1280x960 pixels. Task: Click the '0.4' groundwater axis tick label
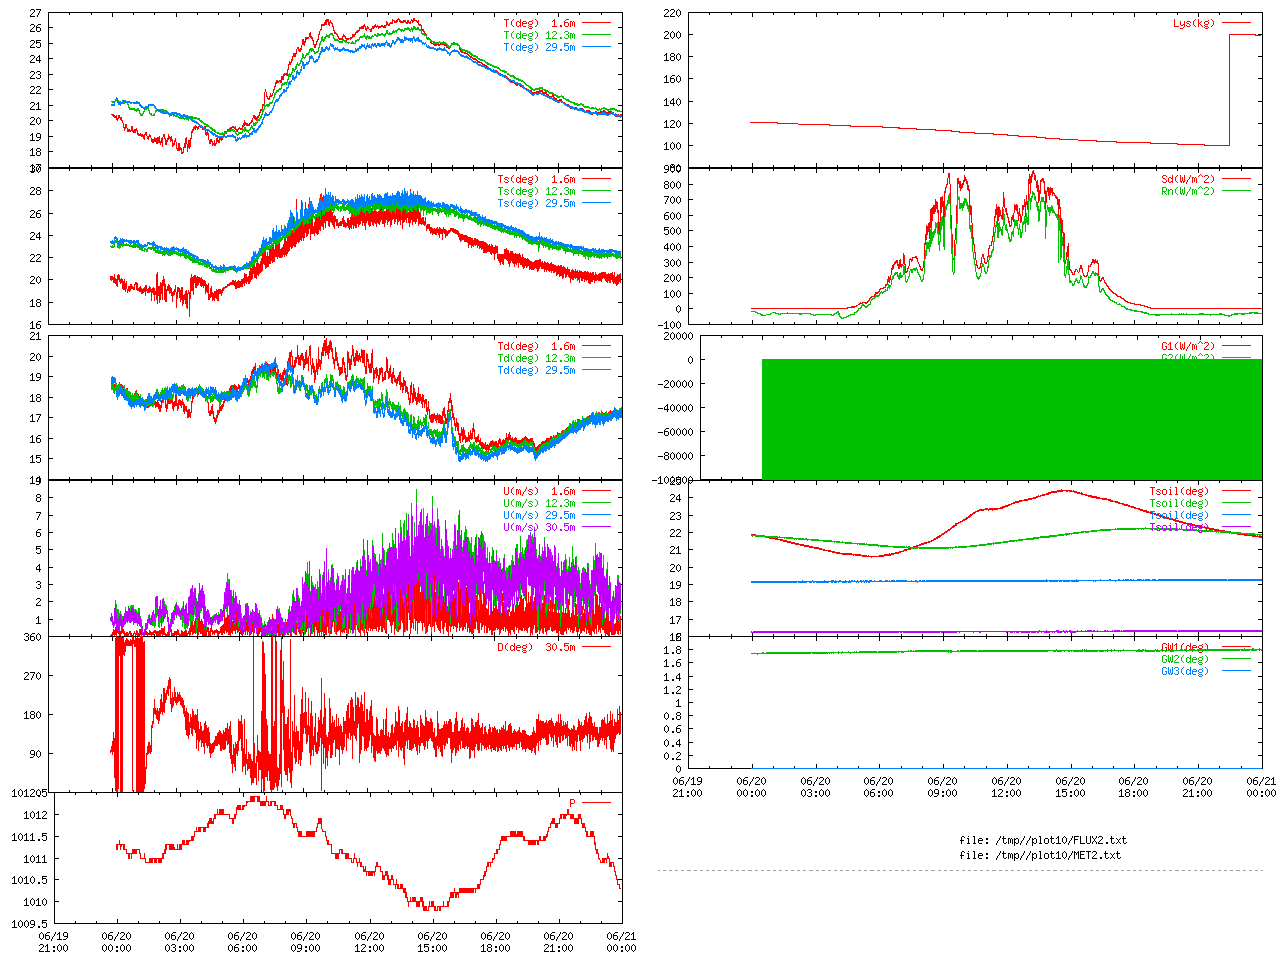tap(672, 743)
